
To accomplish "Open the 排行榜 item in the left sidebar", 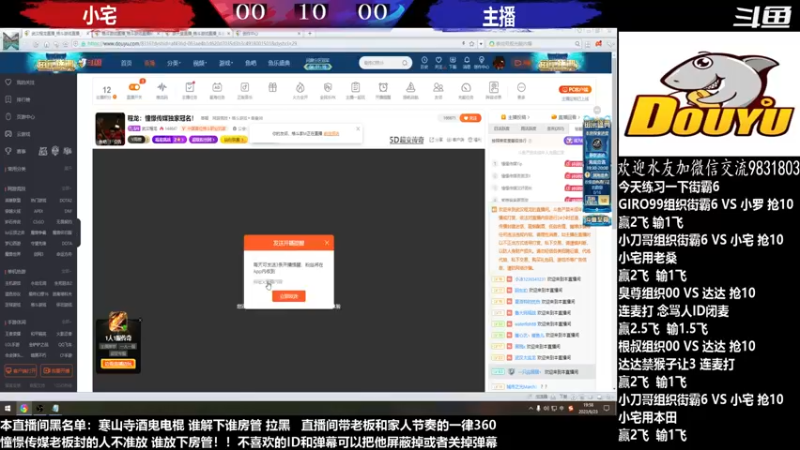I will (x=19, y=99).
